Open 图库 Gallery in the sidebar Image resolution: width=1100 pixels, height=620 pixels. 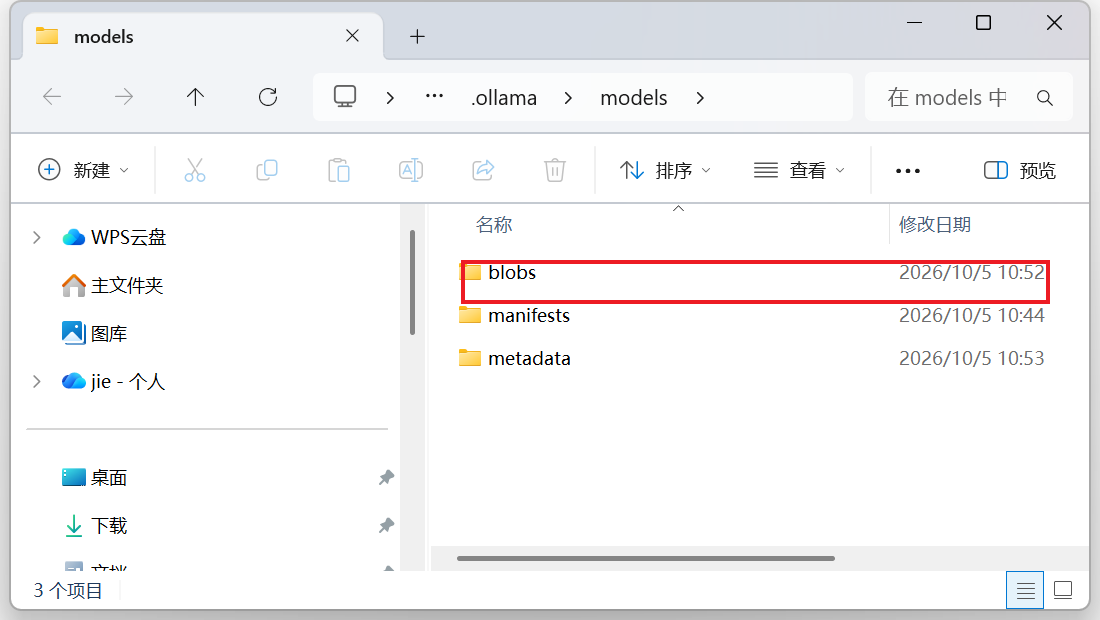95,334
